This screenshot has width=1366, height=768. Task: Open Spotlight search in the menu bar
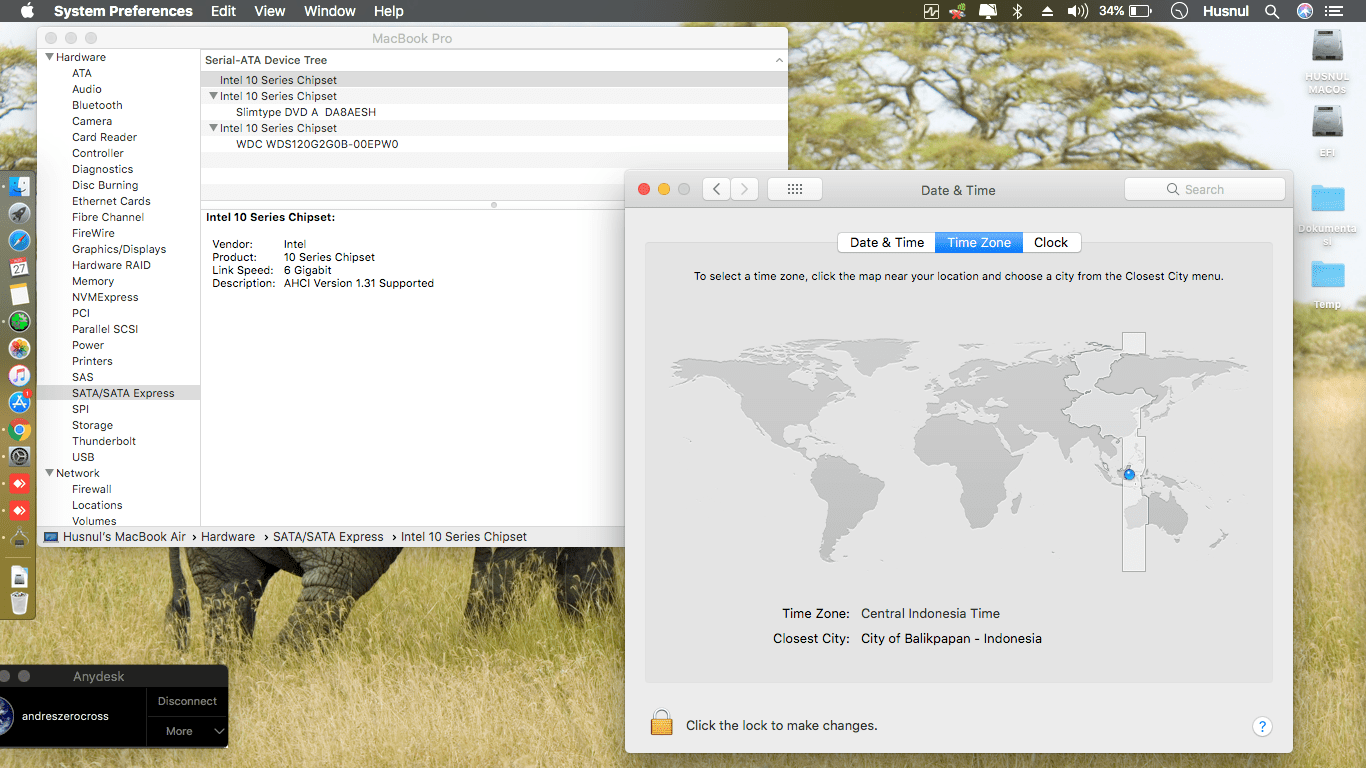click(1272, 11)
